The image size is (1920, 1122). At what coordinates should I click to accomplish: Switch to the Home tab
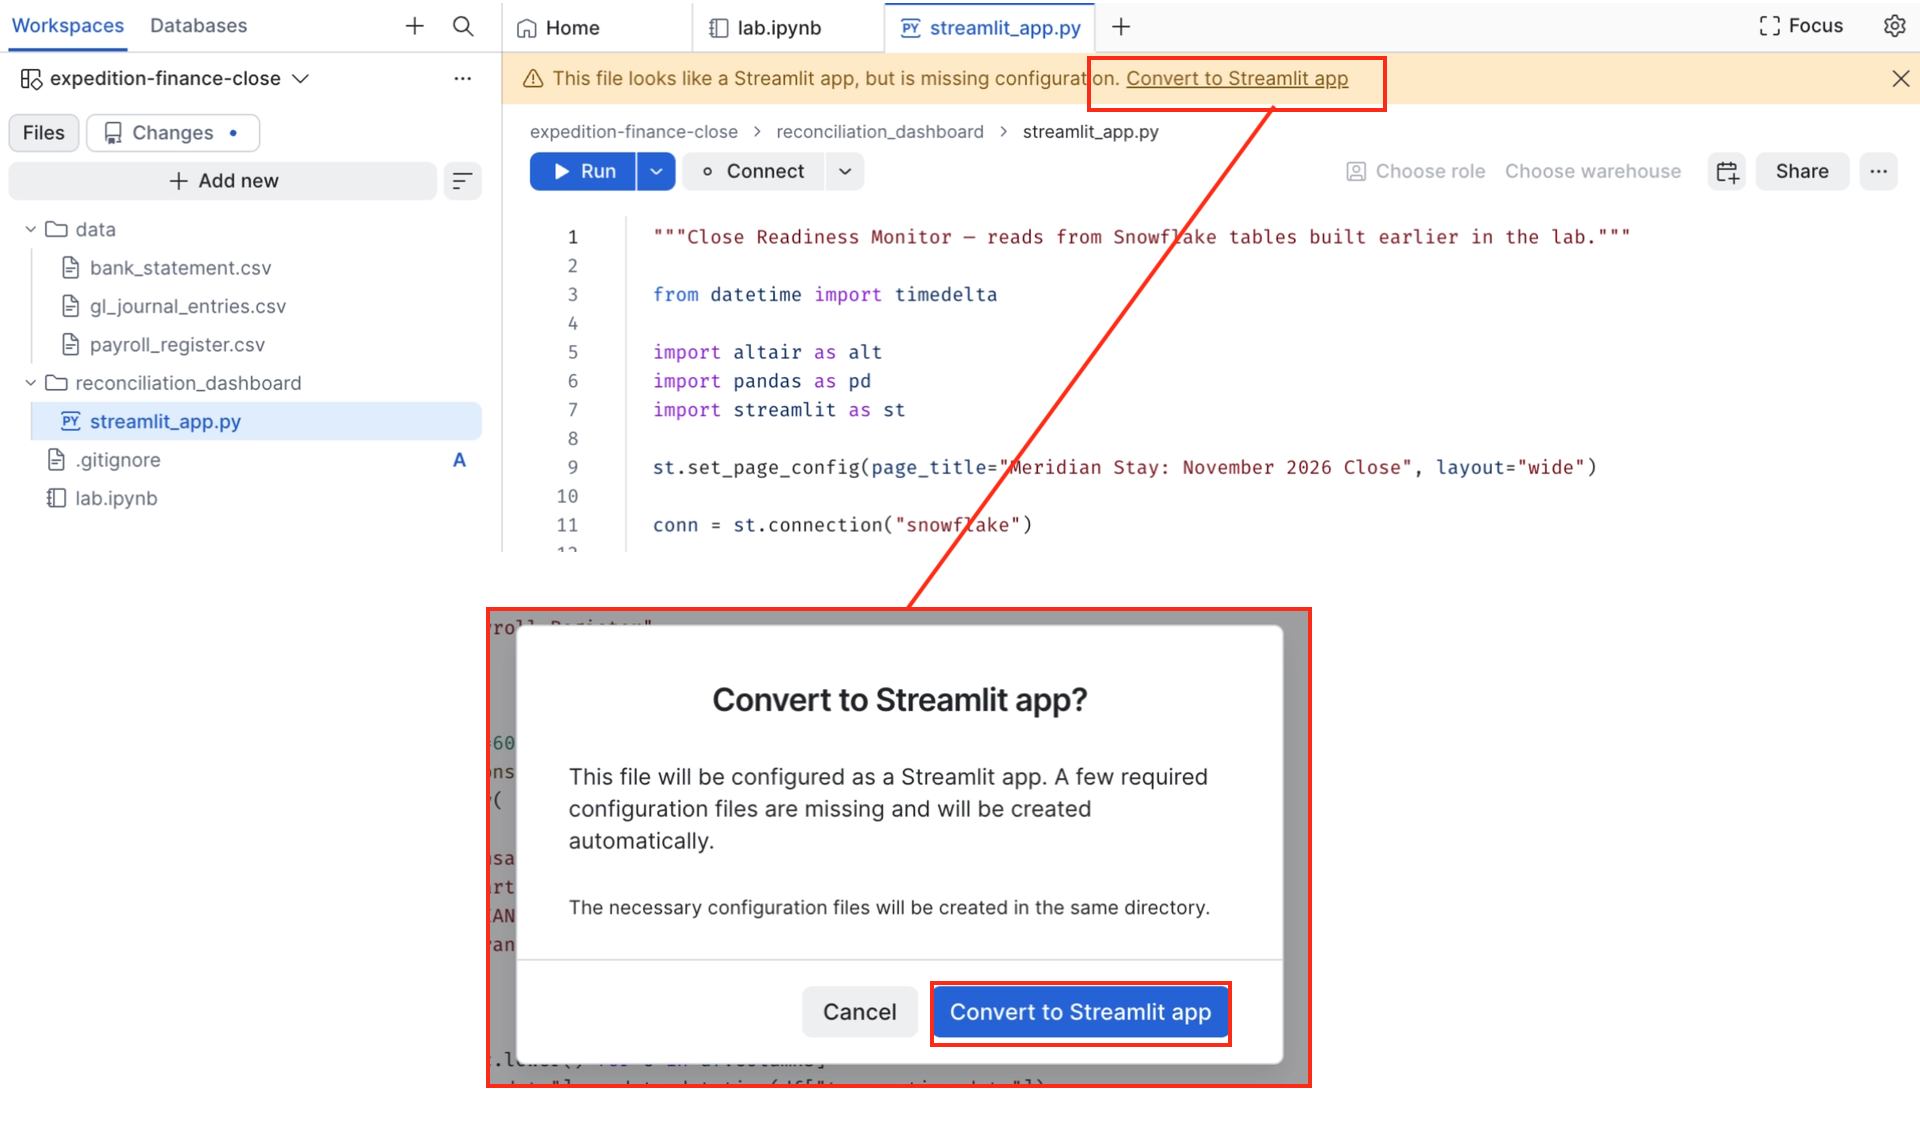point(558,28)
